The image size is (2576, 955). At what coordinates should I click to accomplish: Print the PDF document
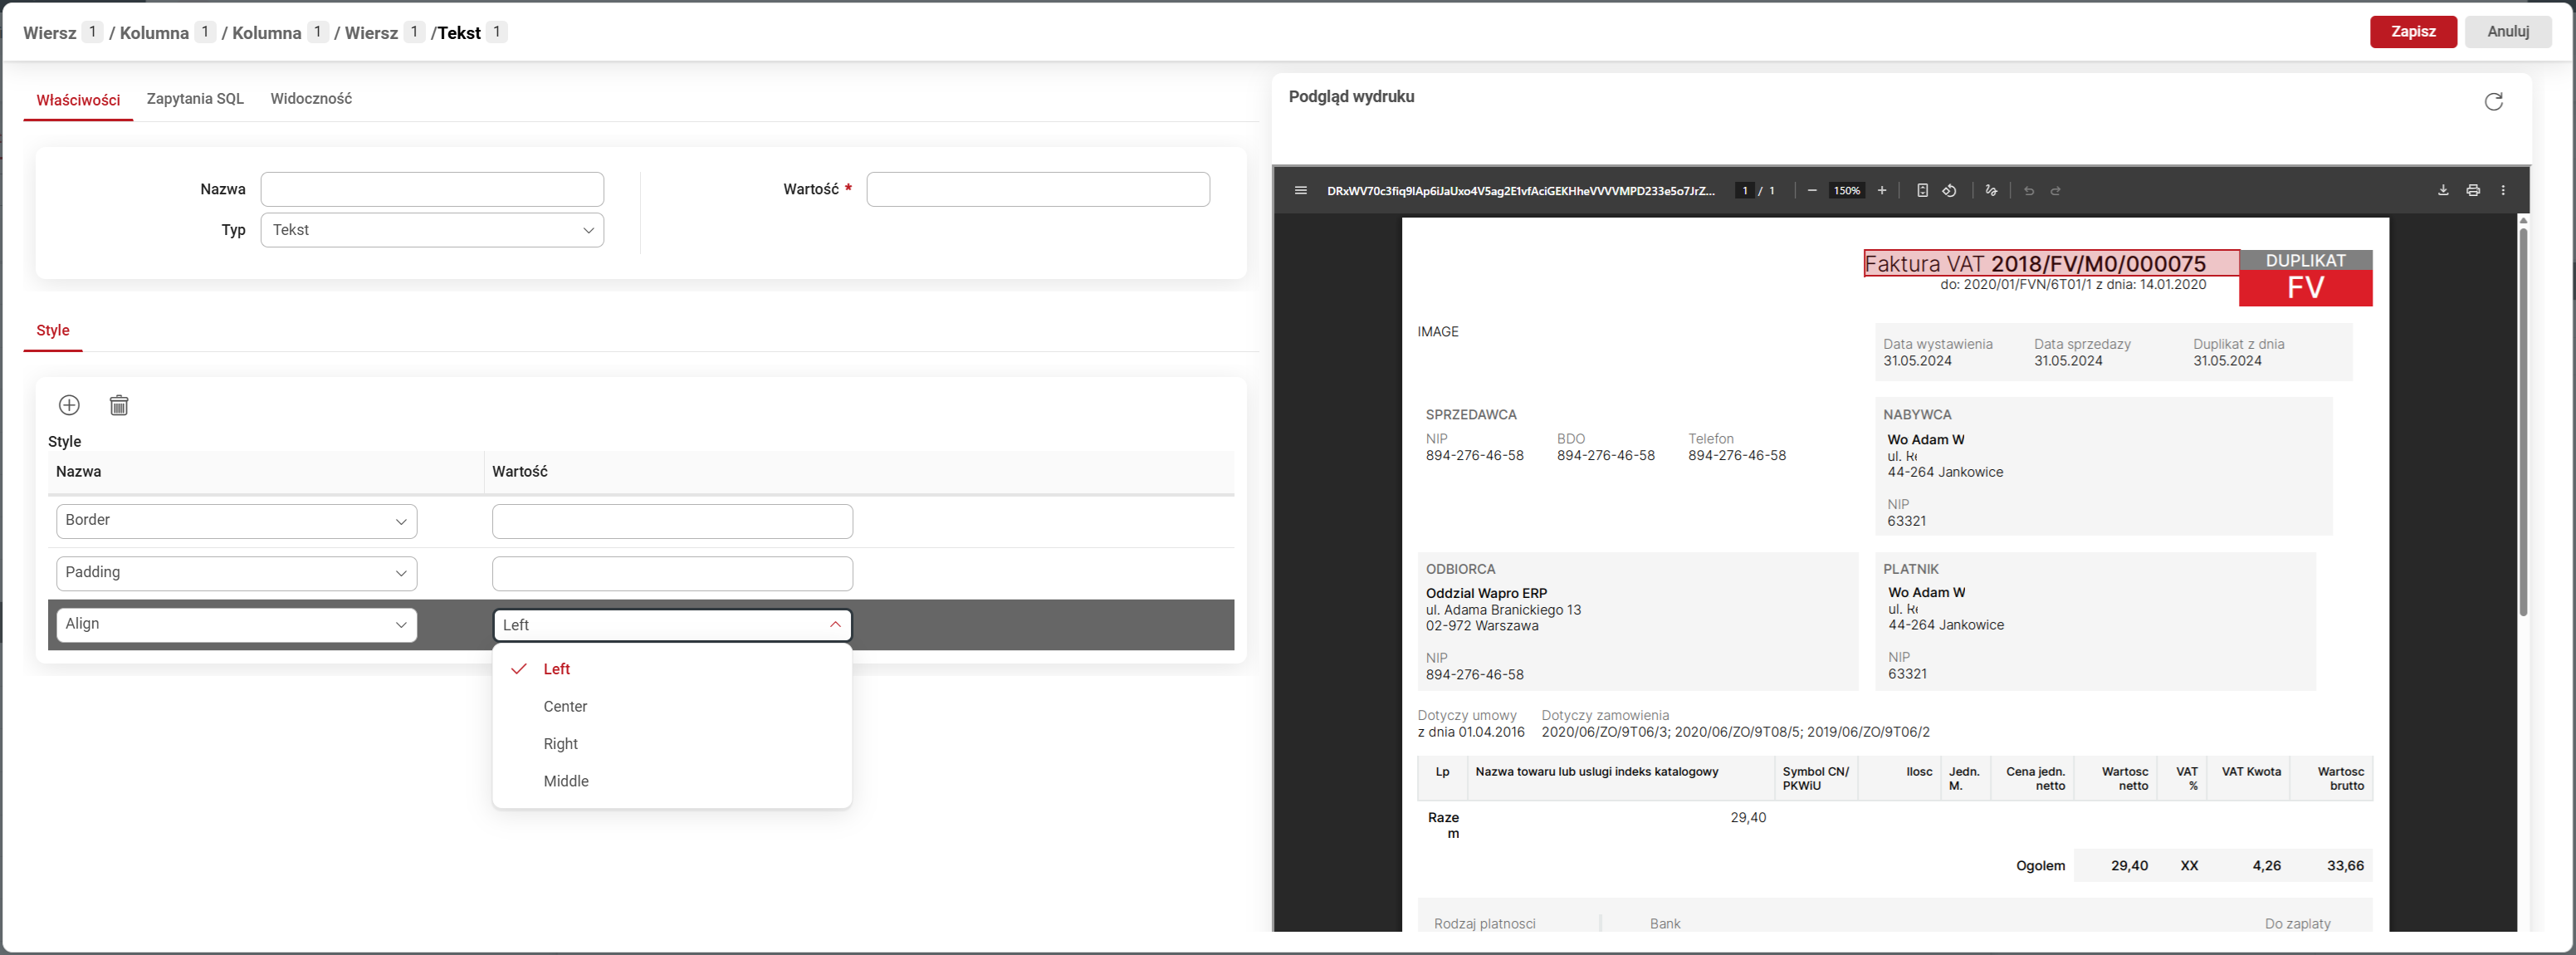pyautogui.click(x=2473, y=190)
